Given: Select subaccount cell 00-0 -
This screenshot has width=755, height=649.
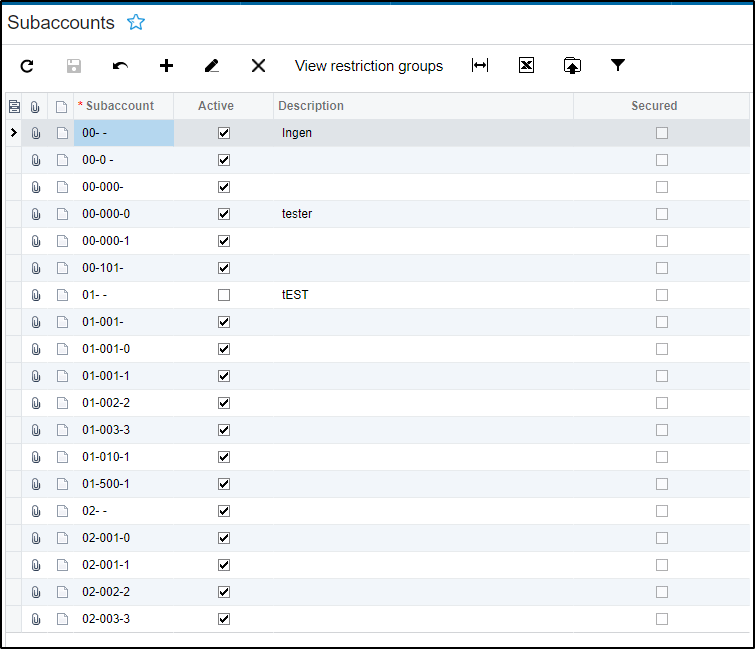Looking at the screenshot, I should 124,160.
